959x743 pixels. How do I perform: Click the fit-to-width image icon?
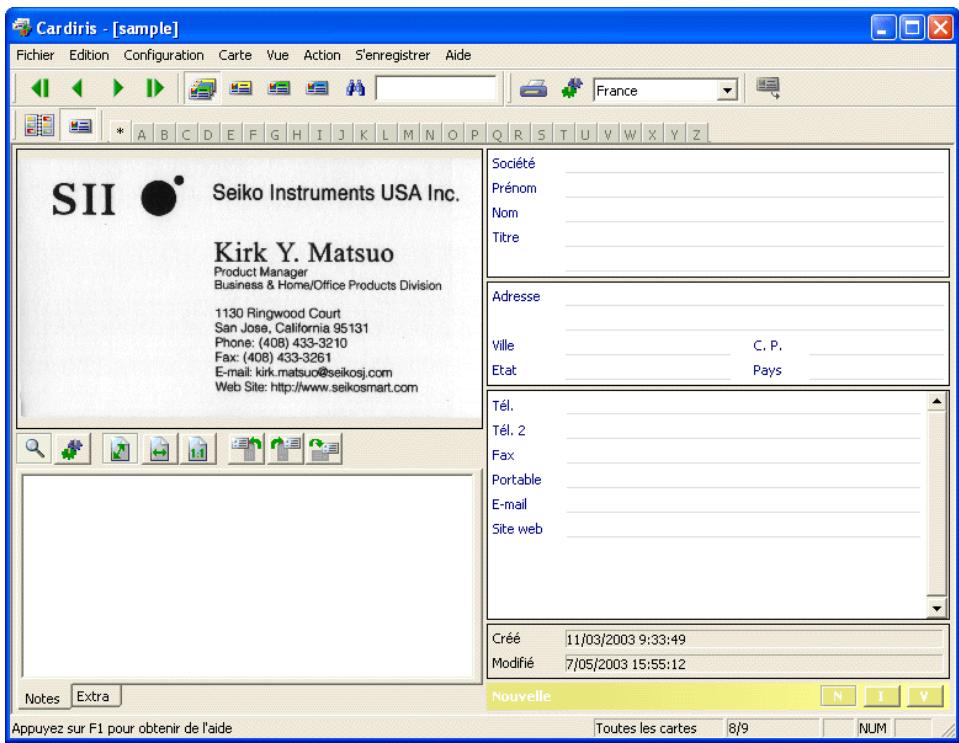(160, 449)
